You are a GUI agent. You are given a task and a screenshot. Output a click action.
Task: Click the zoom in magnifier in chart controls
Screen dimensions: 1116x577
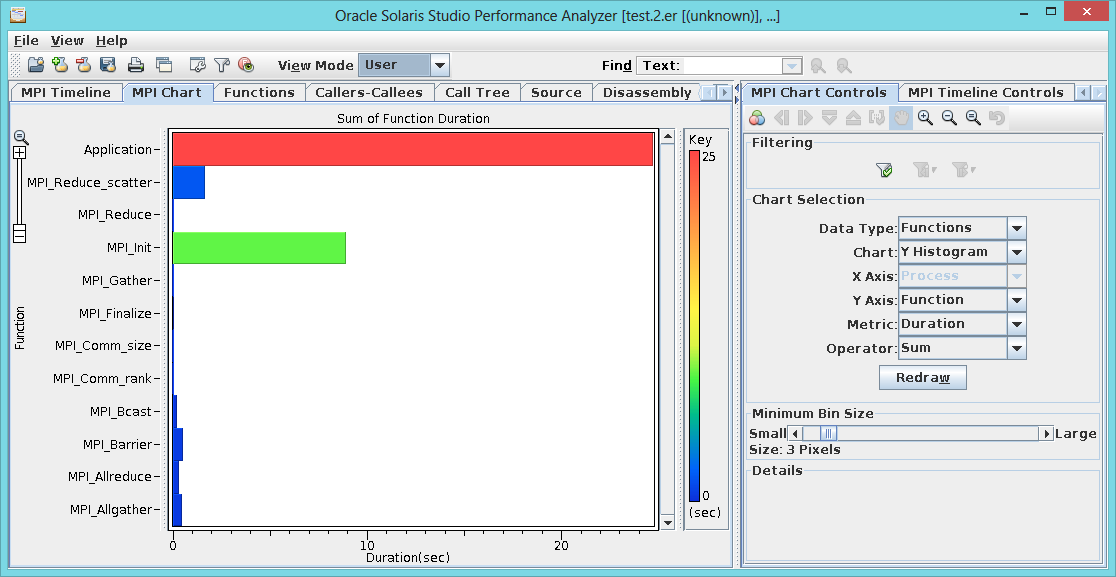click(x=925, y=118)
